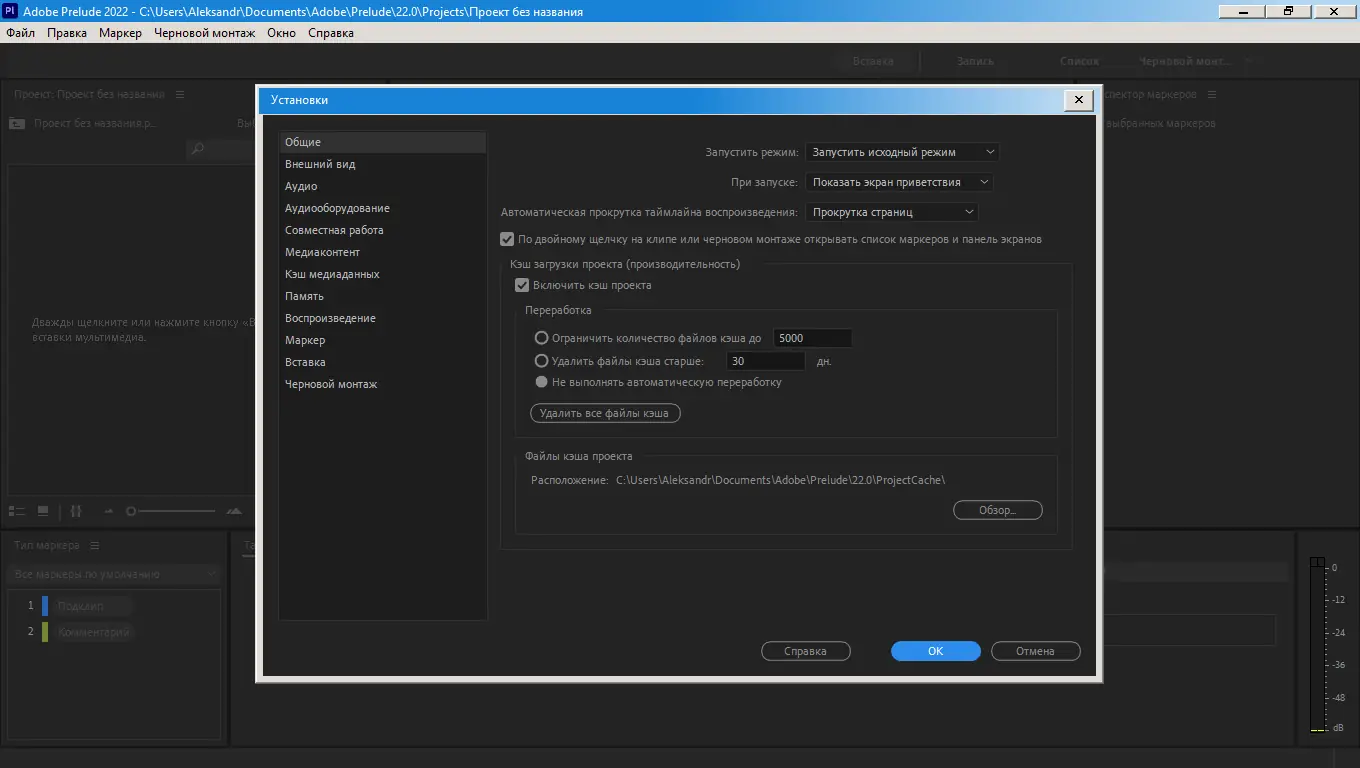The width and height of the screenshot is (1360, 768).
Task: Open the Файл menu
Action: 20,33
